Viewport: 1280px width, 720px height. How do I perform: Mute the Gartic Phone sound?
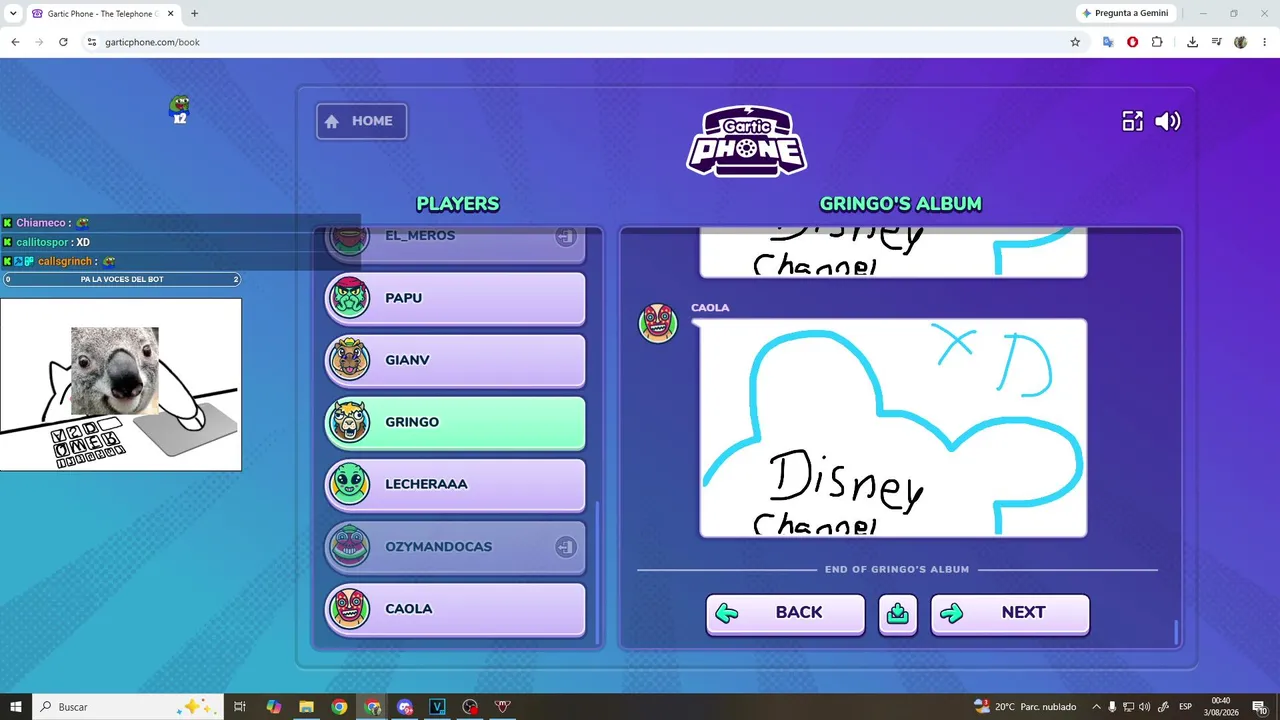tap(1167, 121)
